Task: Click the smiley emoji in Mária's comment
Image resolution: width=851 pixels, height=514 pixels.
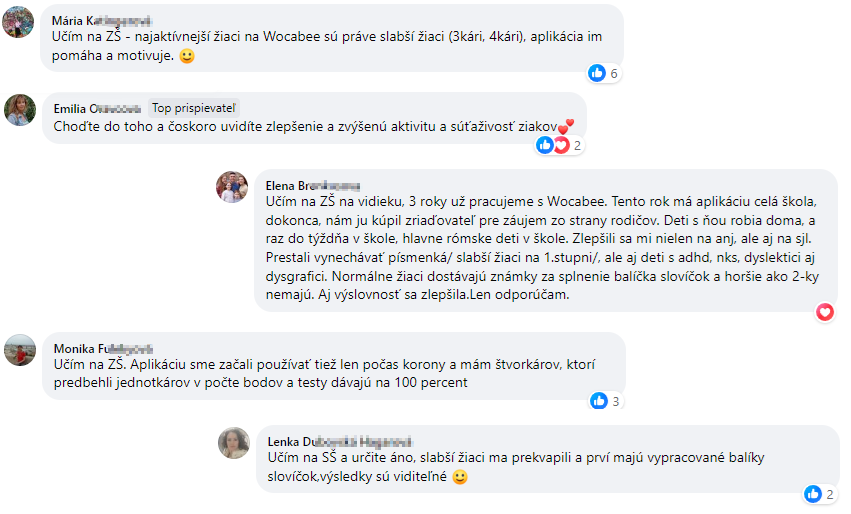Action: click(x=187, y=56)
